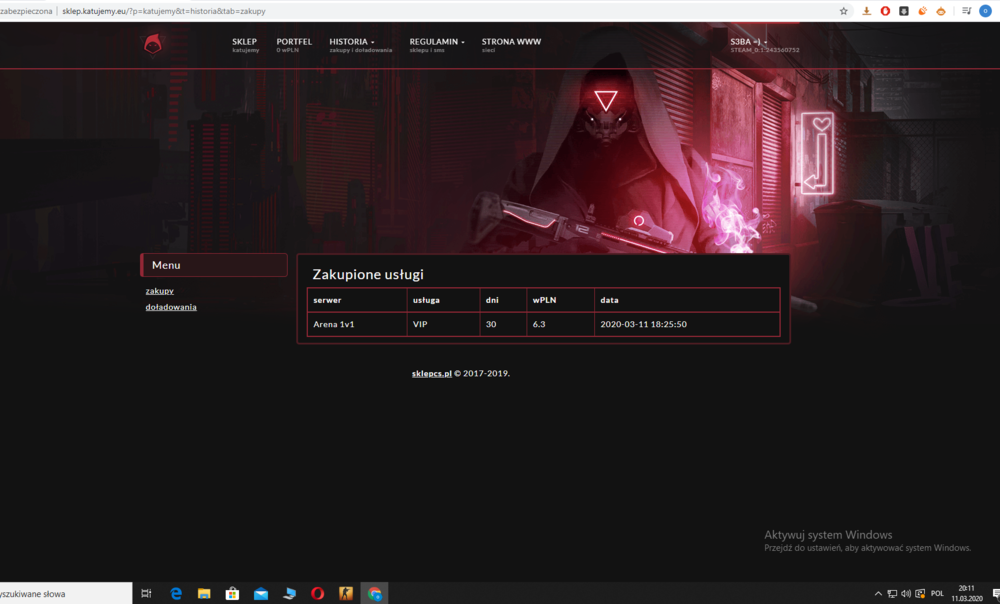Click the '2020-03-11 18:25:50' date cell
Image resolution: width=1000 pixels, height=604 pixels.
(x=687, y=324)
